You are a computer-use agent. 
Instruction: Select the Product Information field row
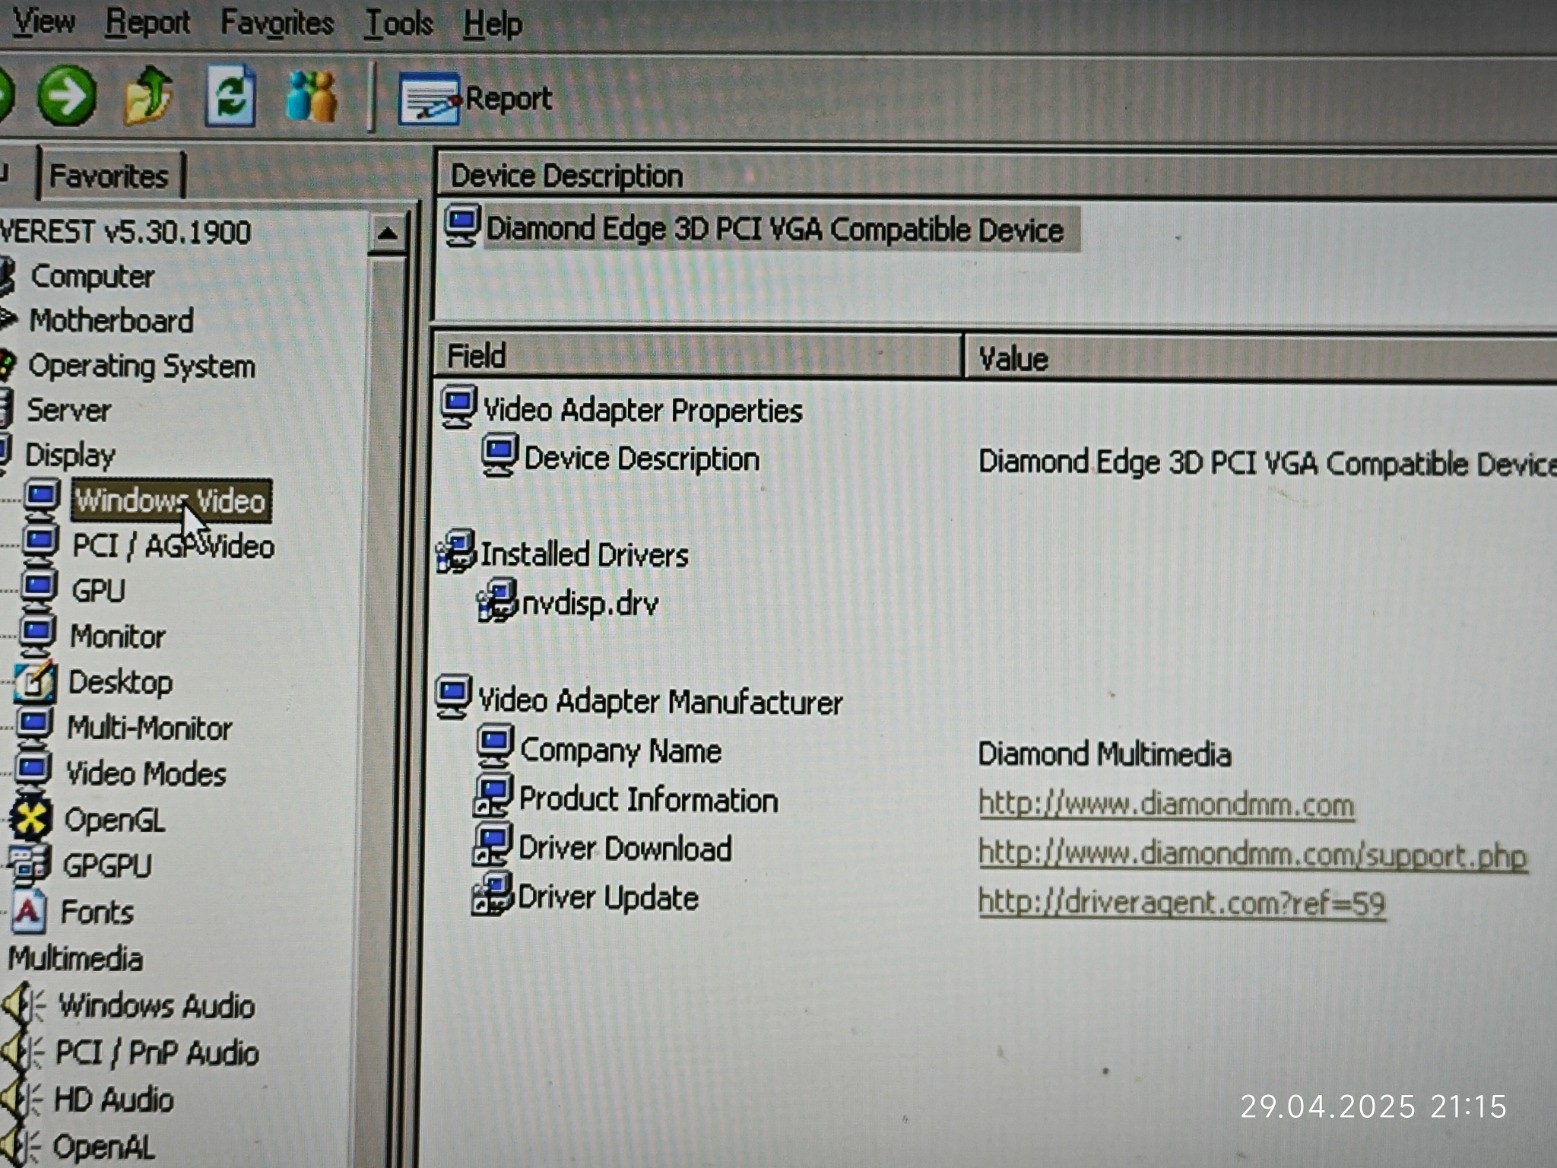tap(648, 800)
